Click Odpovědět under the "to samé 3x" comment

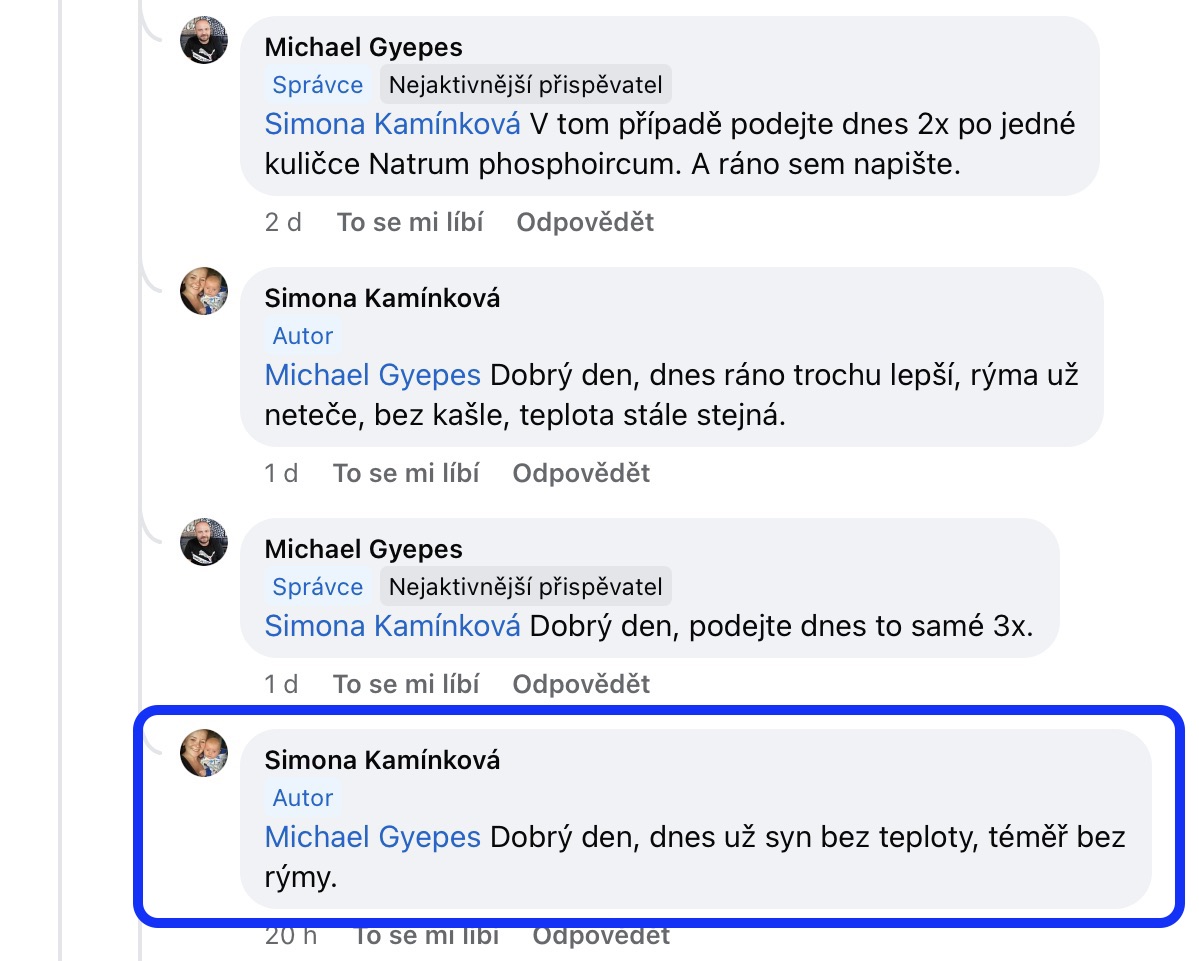[x=581, y=684]
